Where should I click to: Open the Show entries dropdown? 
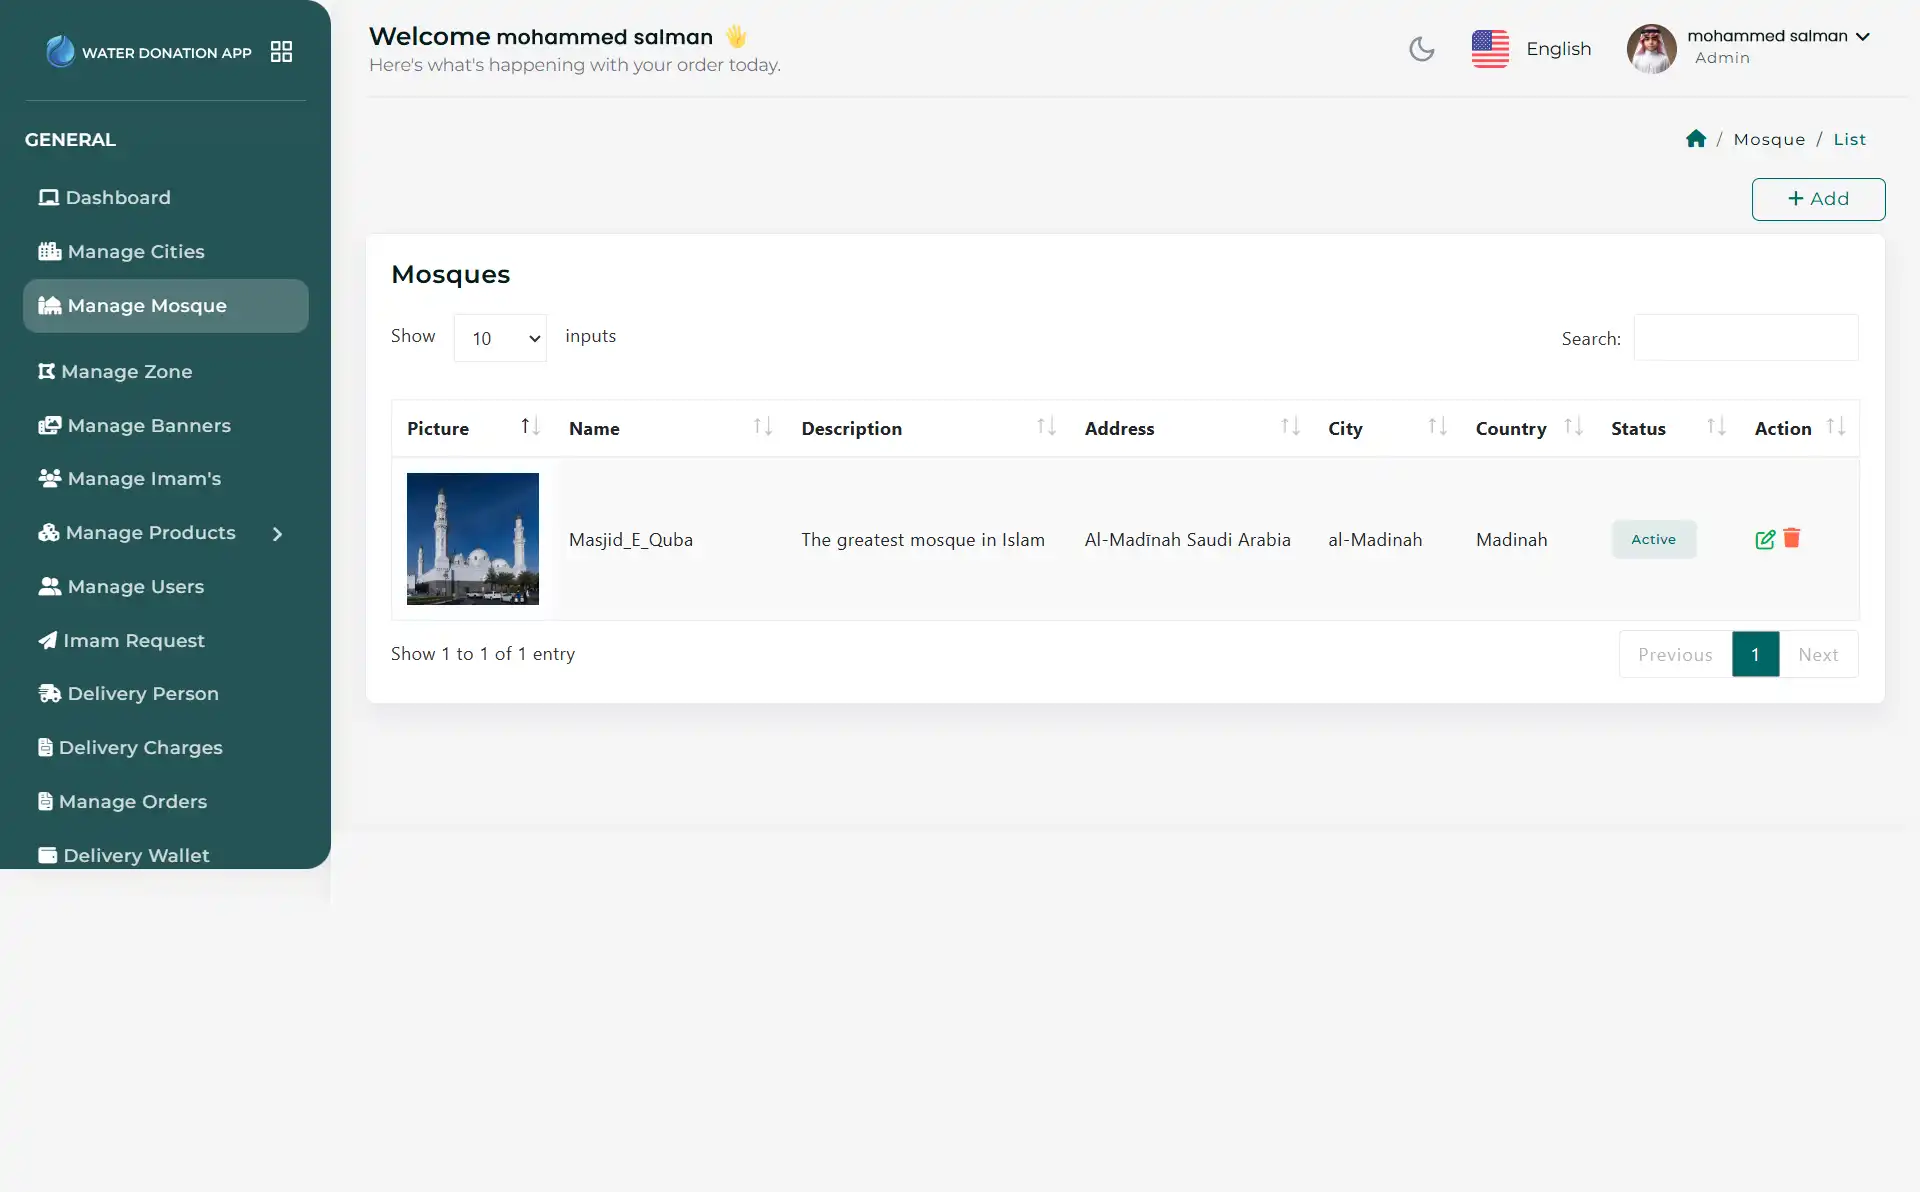coord(500,338)
